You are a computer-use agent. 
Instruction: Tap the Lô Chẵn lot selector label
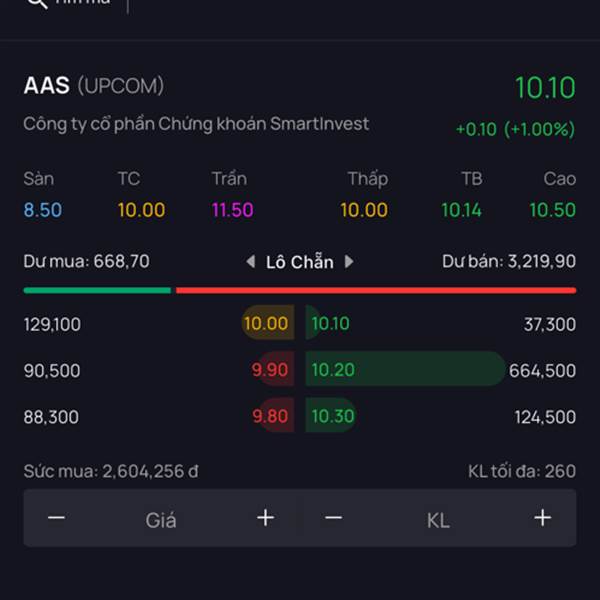300,262
